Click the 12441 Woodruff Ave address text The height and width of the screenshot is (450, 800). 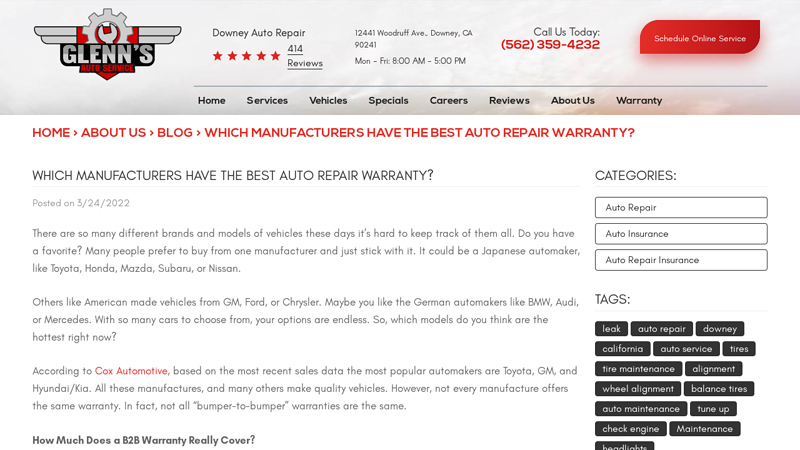point(414,39)
